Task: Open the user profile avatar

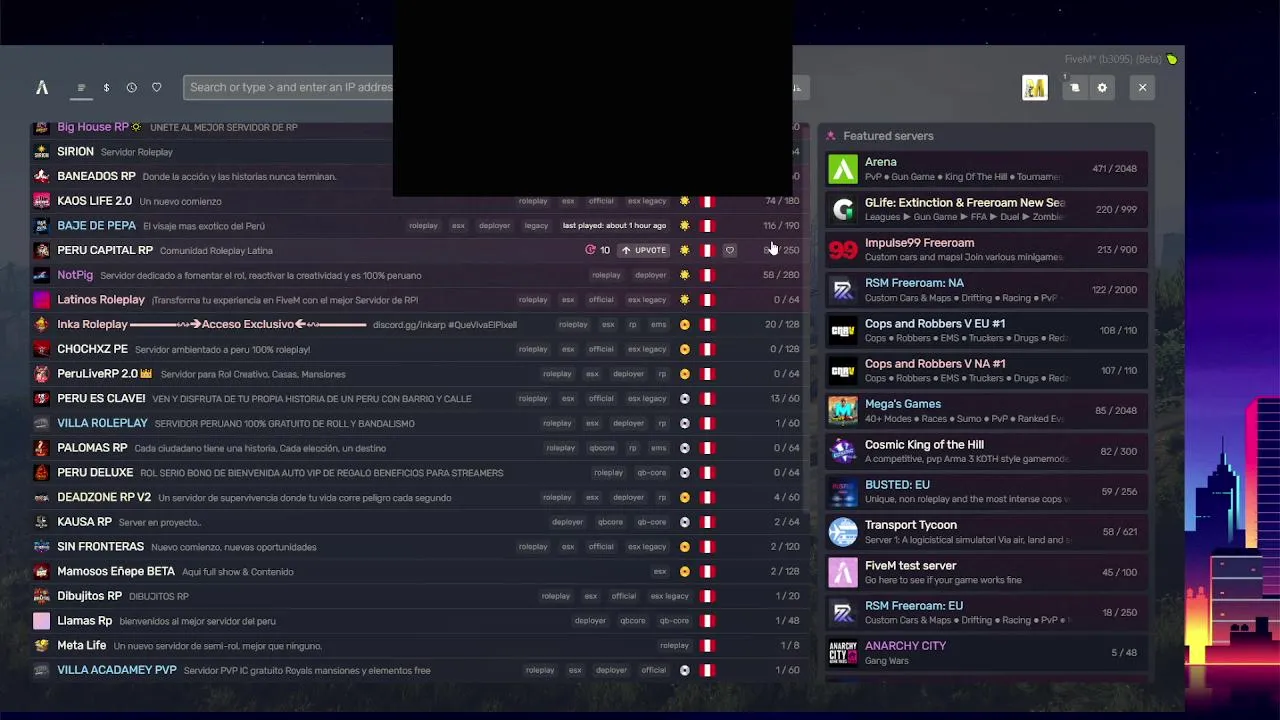Action: point(1034,88)
